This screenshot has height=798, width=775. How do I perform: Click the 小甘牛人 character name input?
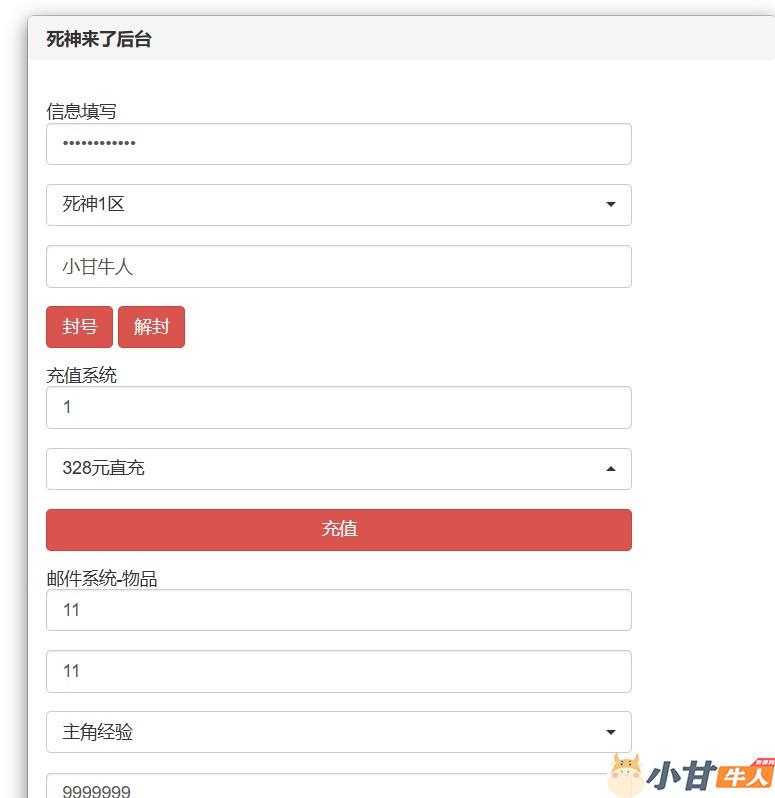[x=338, y=267]
